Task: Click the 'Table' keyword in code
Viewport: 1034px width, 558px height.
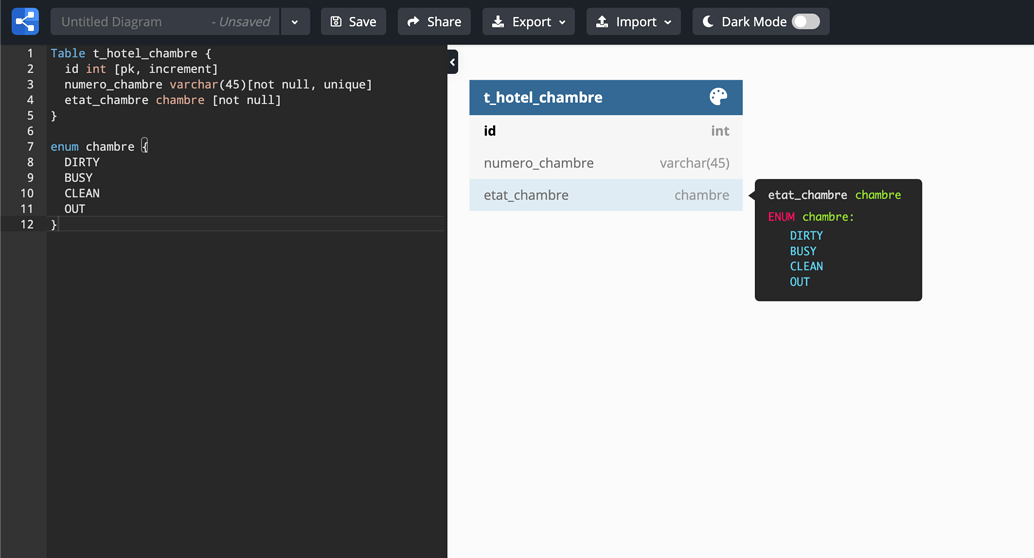Action: (x=68, y=53)
